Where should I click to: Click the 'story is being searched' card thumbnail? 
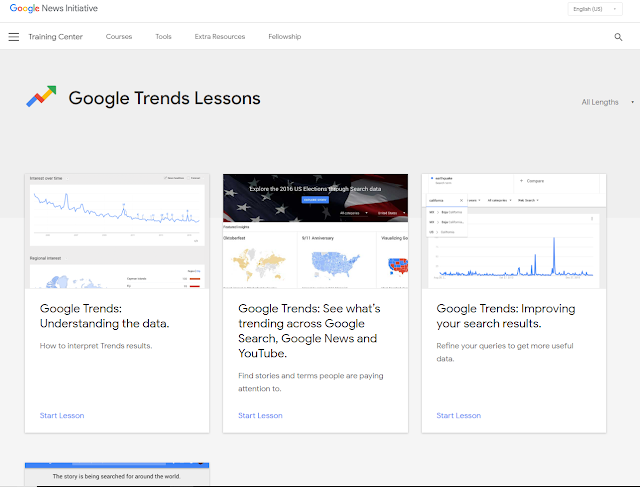point(117,474)
